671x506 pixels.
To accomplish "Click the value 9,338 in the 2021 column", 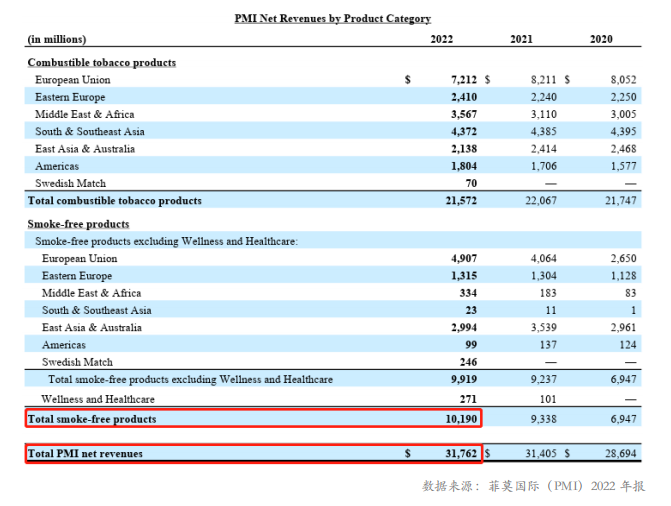I will (x=543, y=419).
